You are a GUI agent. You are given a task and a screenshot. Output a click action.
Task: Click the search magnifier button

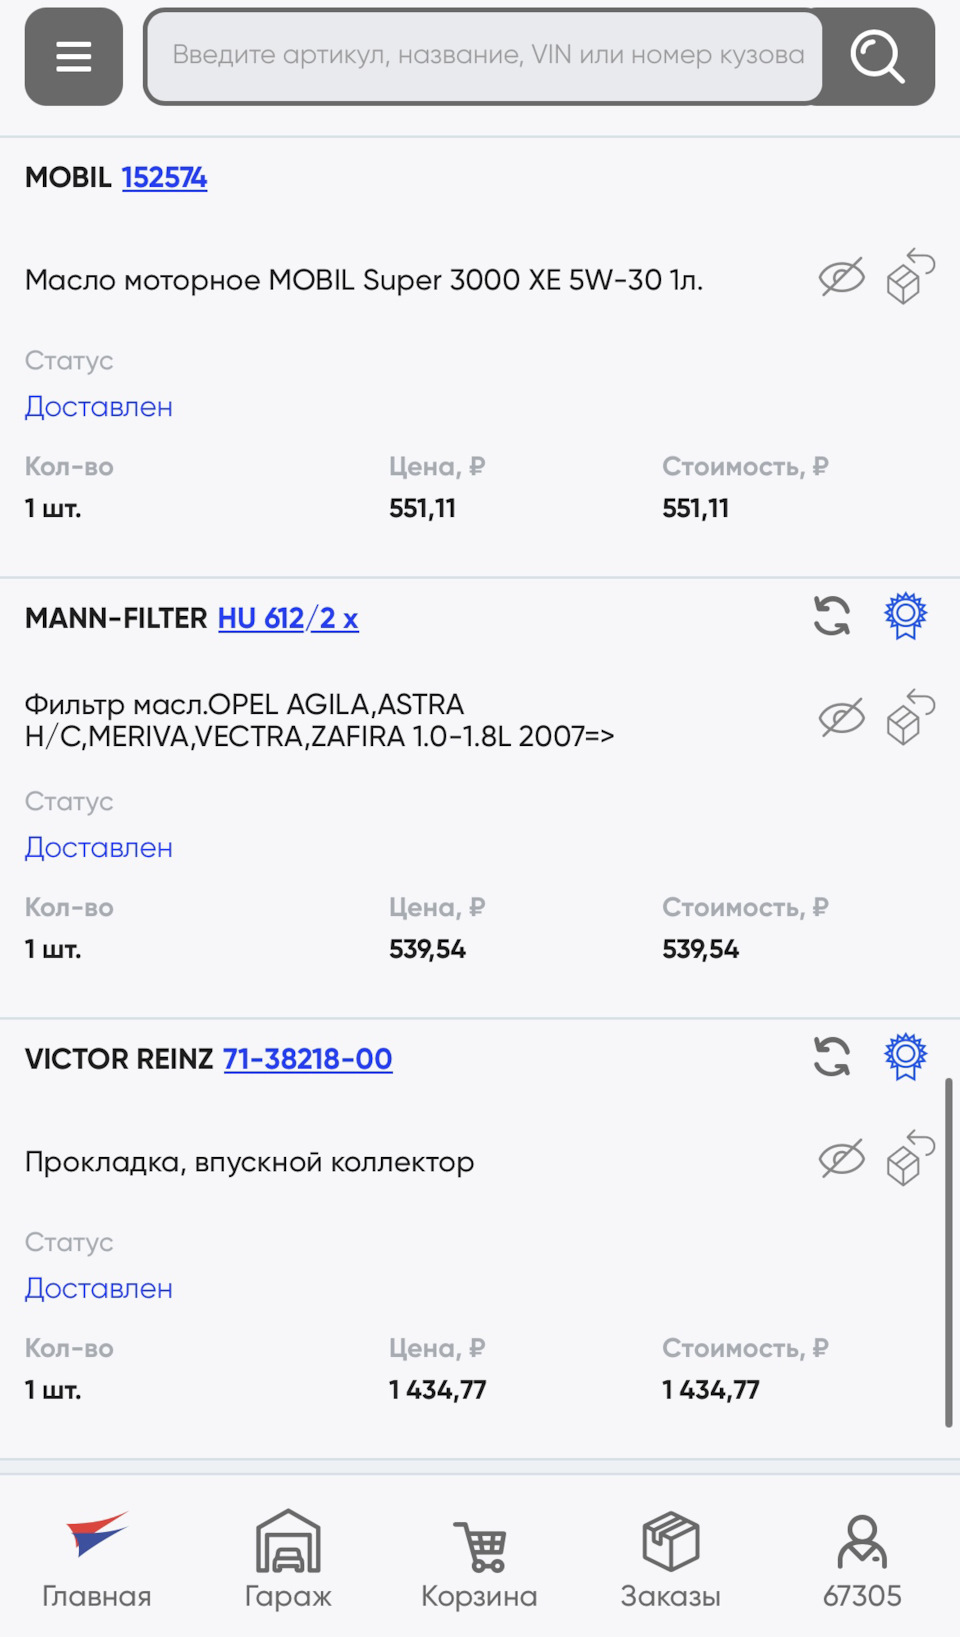pyautogui.click(x=877, y=57)
